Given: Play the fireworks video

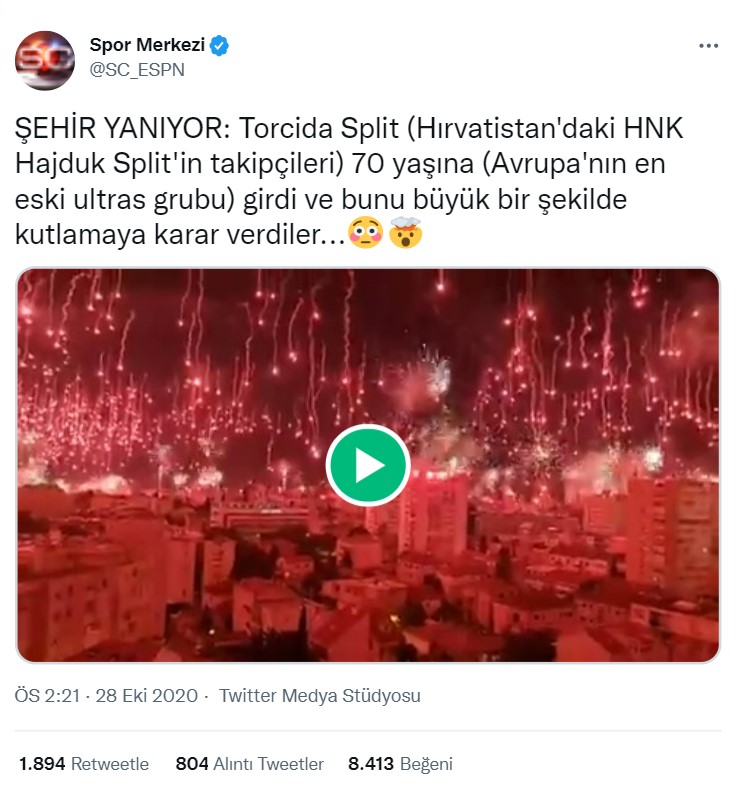Looking at the screenshot, I should (x=368, y=465).
